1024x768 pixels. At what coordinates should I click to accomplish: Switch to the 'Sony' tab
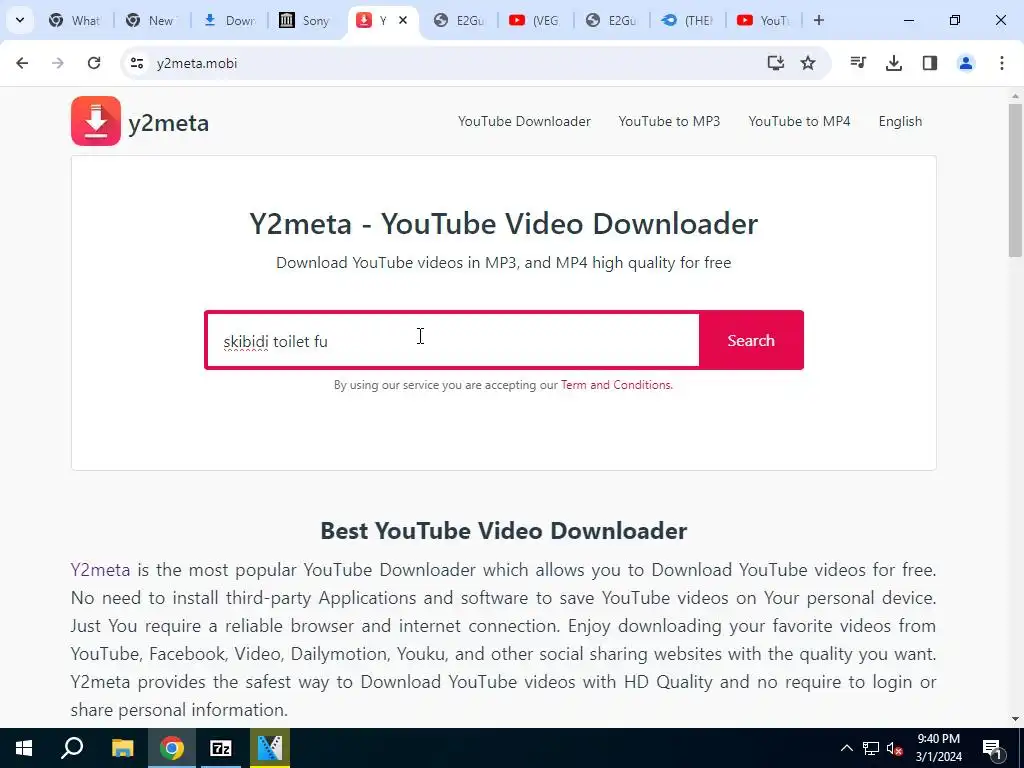pos(304,20)
